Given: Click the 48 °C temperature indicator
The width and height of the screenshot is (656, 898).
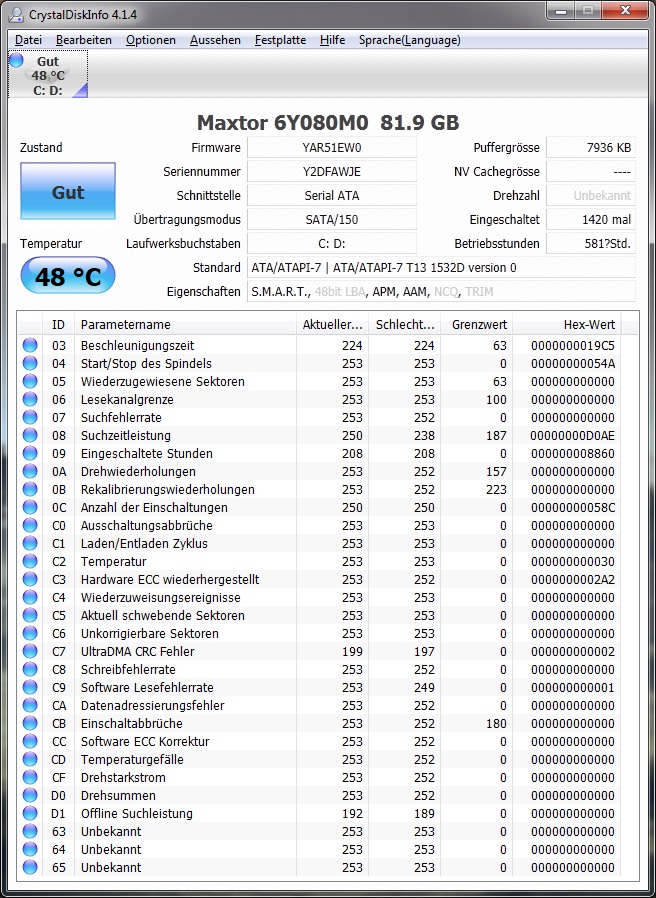Looking at the screenshot, I should pos(68,276).
